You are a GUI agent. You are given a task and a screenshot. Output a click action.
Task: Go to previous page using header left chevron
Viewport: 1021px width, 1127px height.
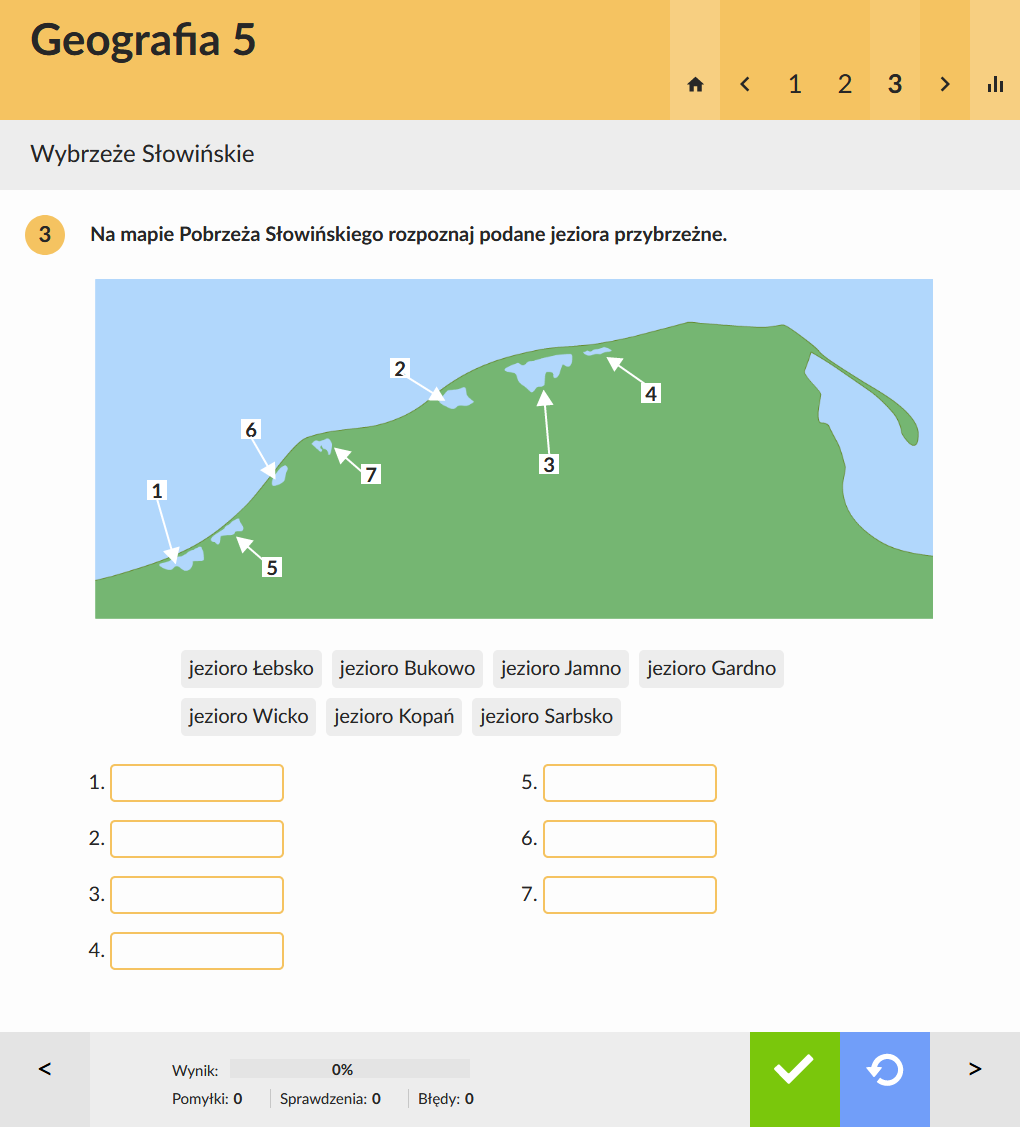point(745,85)
